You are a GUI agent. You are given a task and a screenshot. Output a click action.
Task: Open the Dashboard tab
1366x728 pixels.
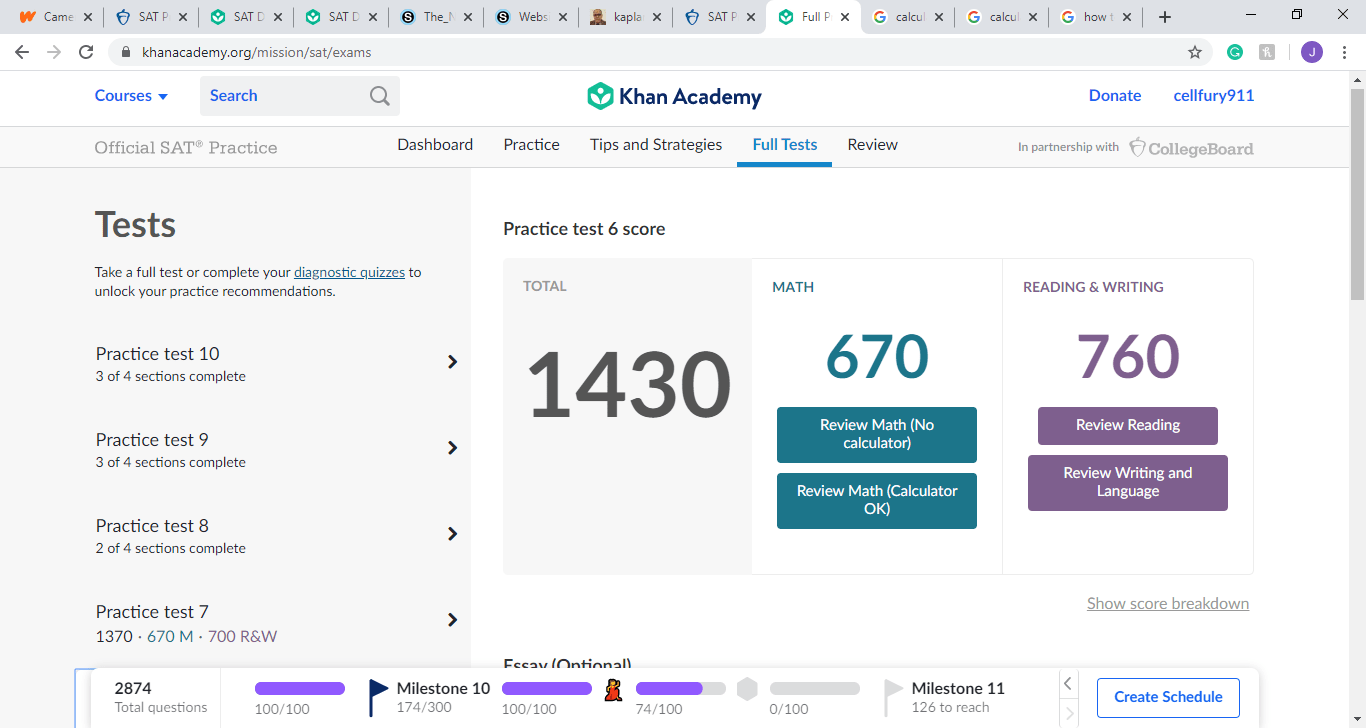[435, 145]
